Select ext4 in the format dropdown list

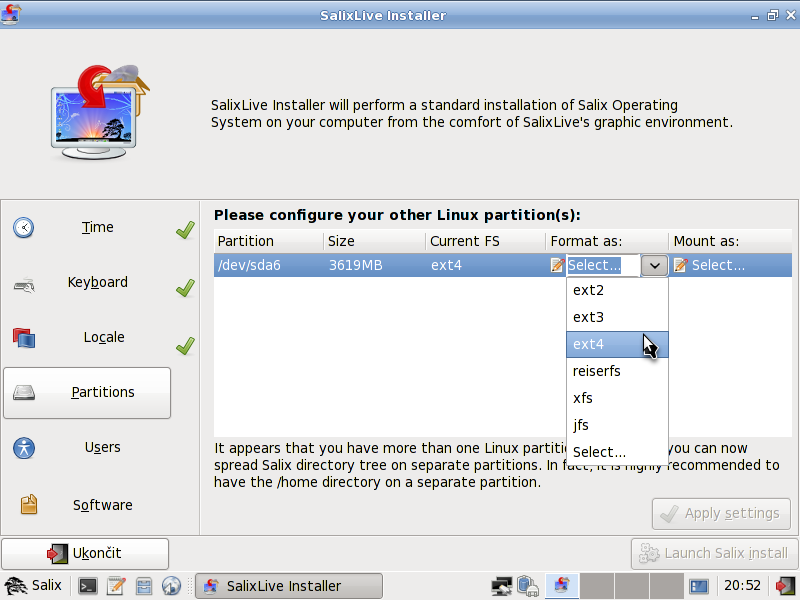coord(617,344)
